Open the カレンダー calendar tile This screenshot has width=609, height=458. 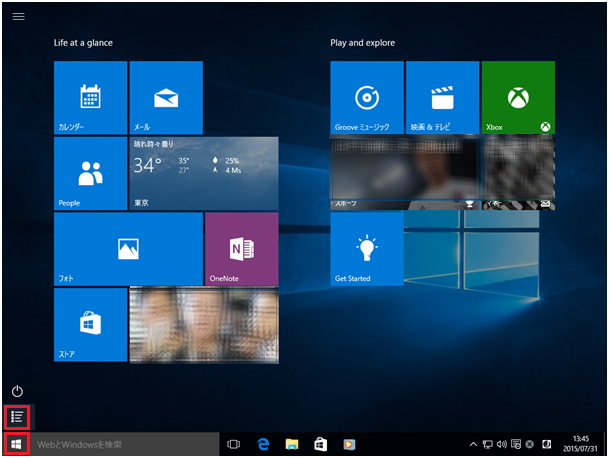[90, 98]
